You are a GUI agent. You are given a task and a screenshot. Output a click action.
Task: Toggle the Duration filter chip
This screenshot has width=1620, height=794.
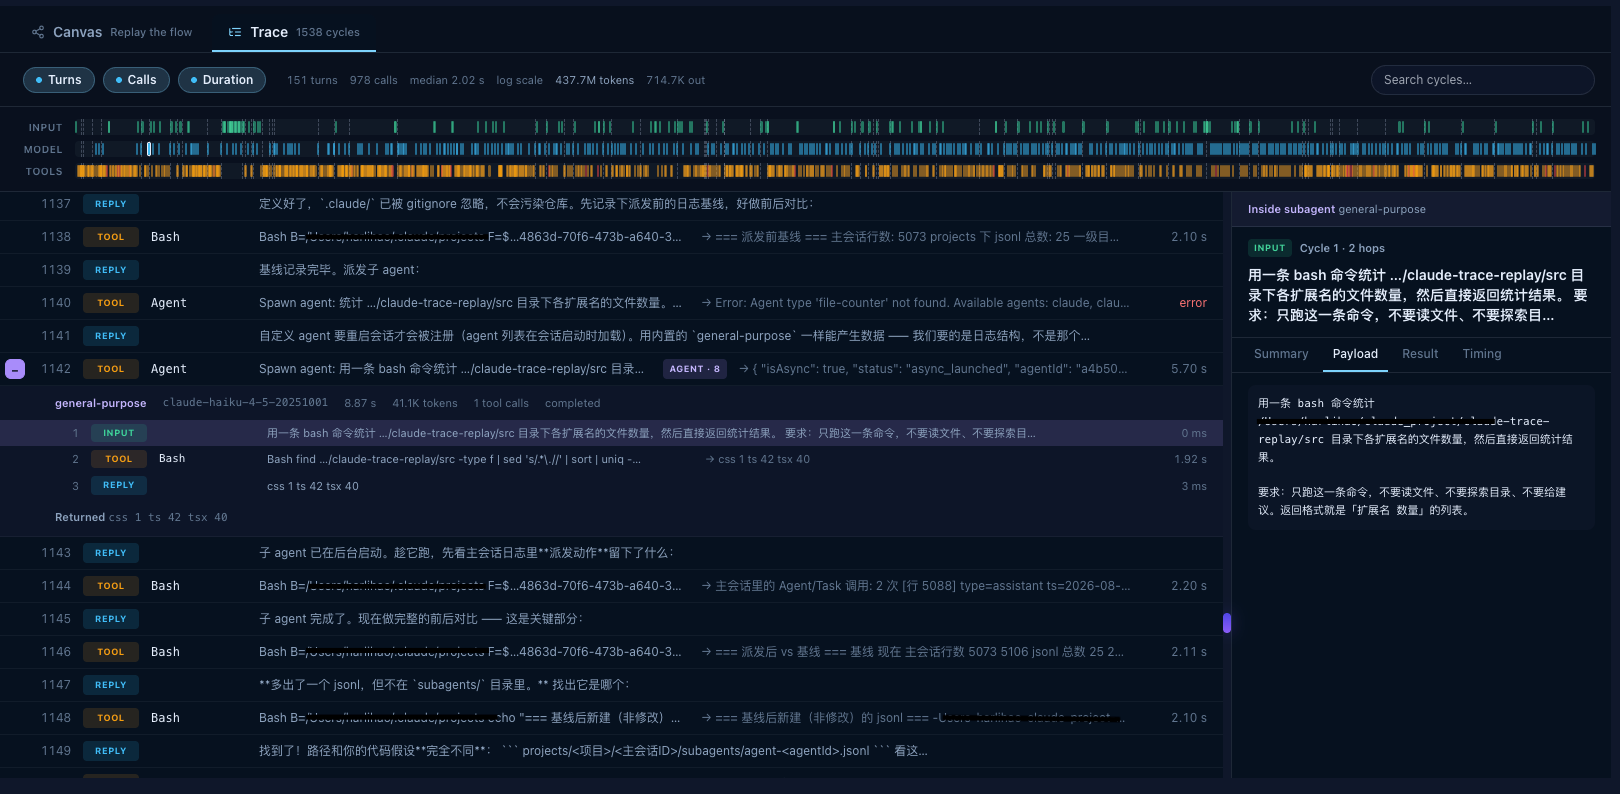pyautogui.click(x=222, y=80)
